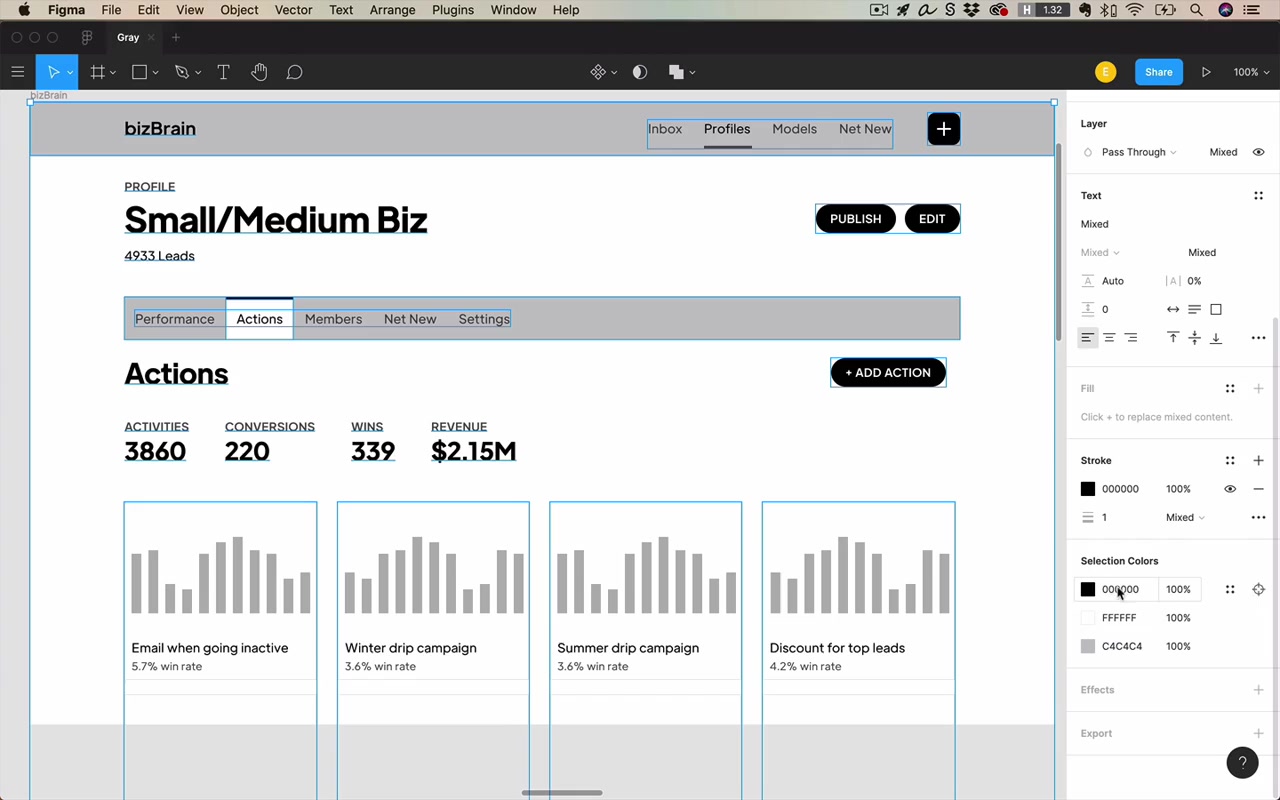1280x800 pixels.
Task: Click the black 000000 stroke swatch
Action: tap(1088, 489)
